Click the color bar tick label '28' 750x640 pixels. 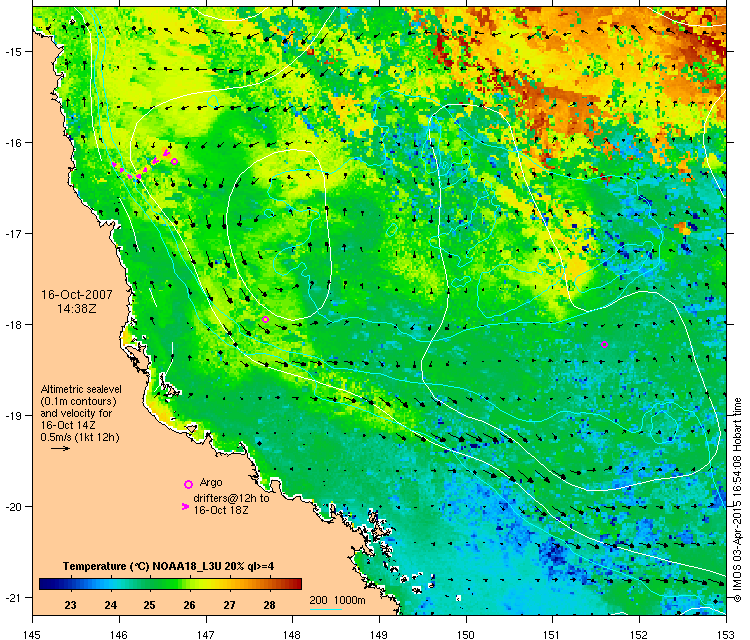click(269, 605)
